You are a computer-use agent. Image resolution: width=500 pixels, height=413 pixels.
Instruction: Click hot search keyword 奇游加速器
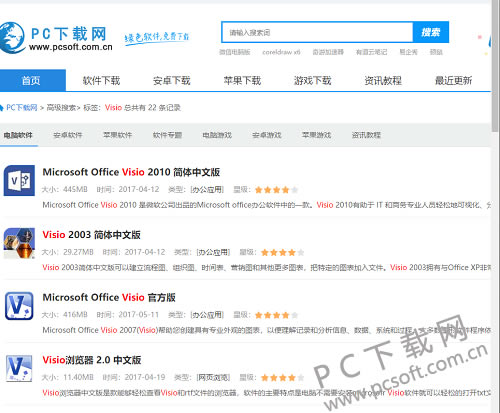coord(328,52)
